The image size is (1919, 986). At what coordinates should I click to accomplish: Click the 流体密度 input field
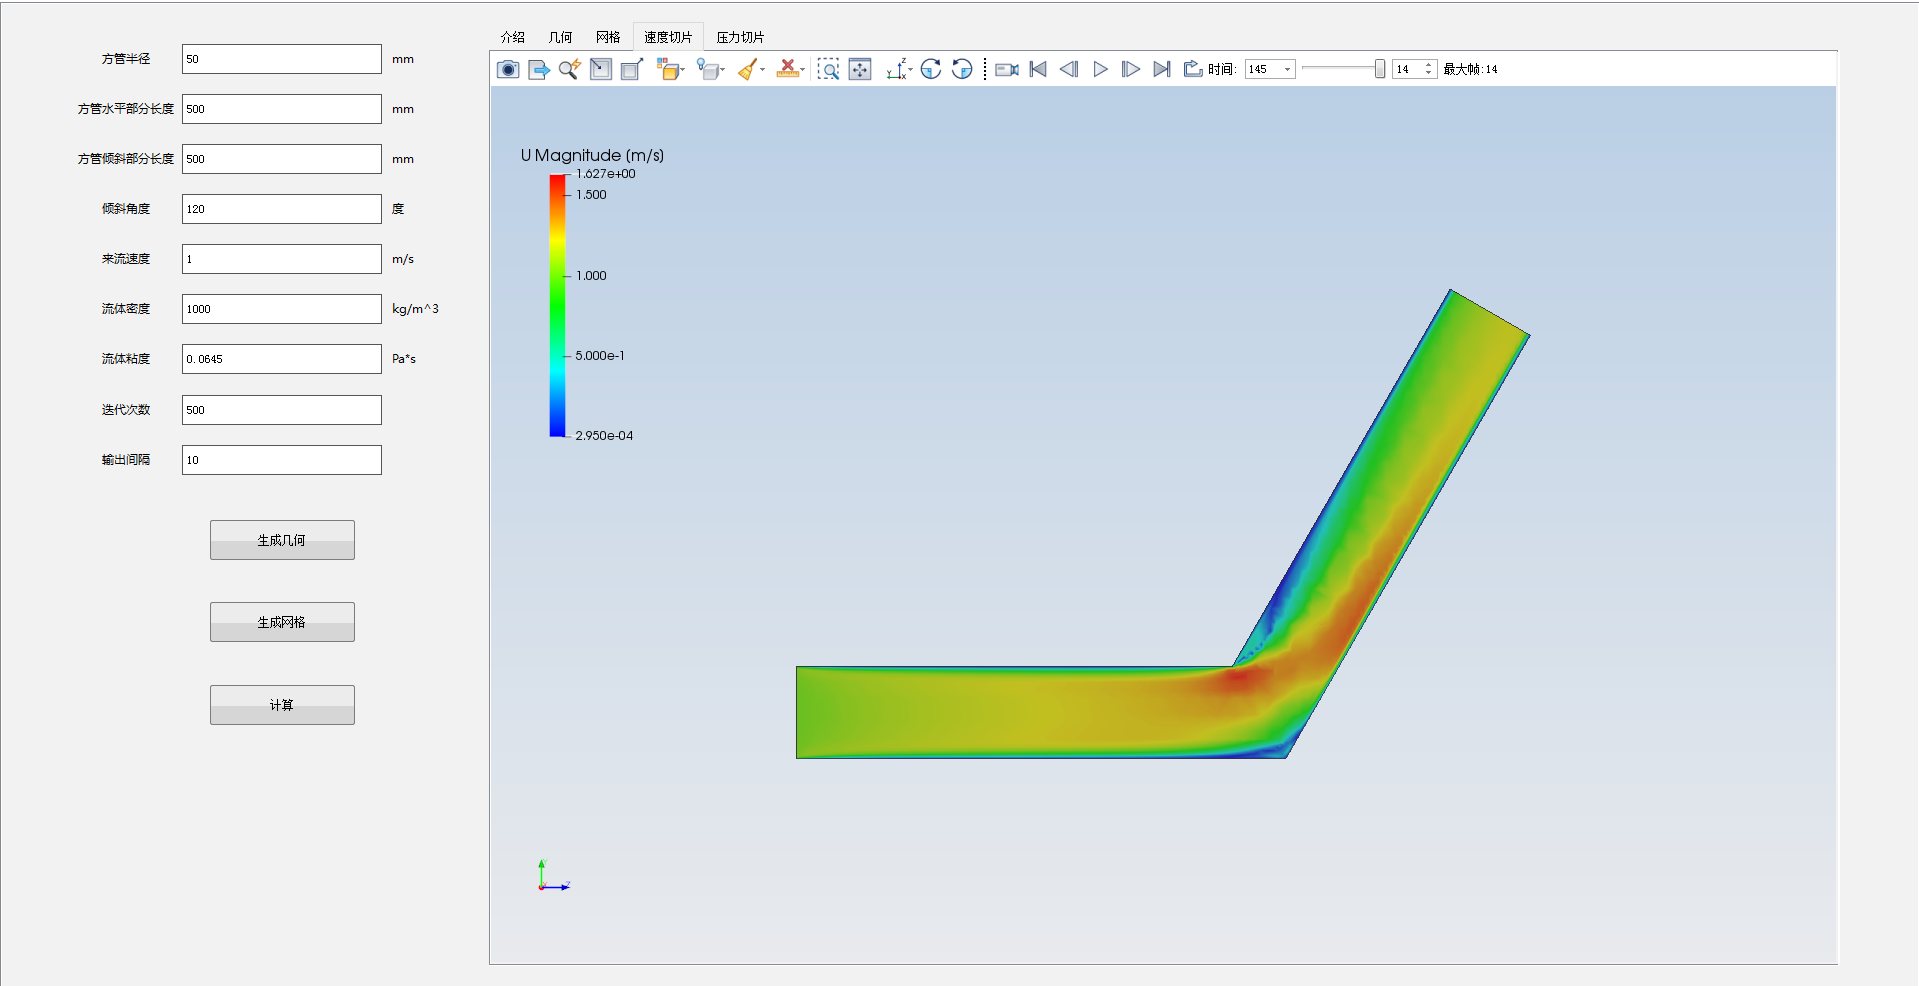pos(282,309)
